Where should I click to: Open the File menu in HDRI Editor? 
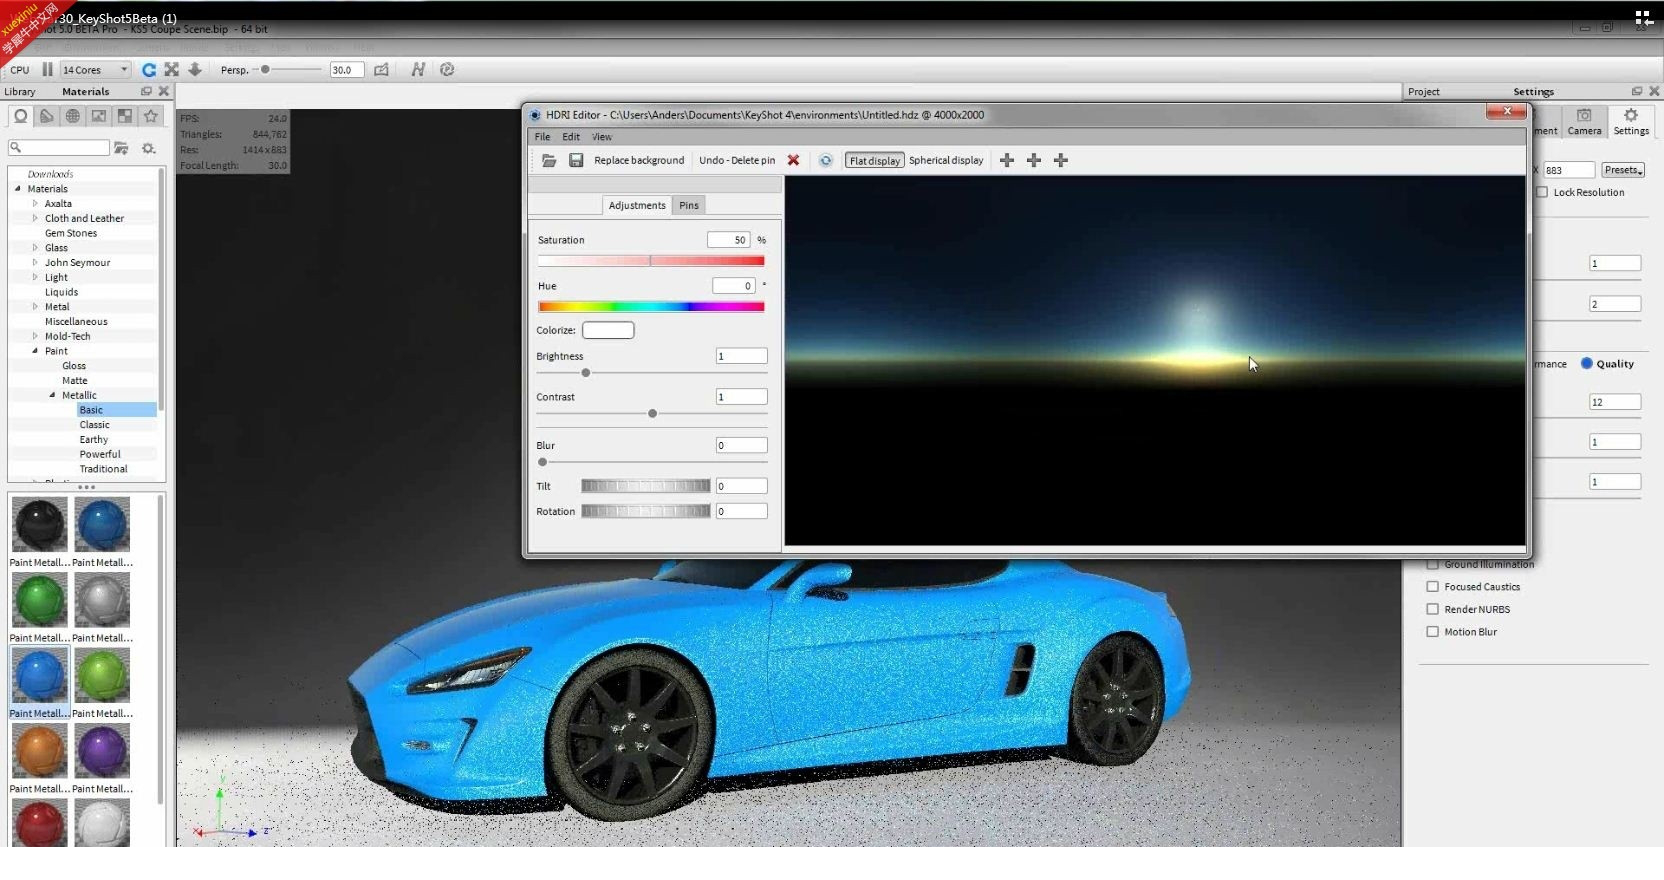[542, 137]
